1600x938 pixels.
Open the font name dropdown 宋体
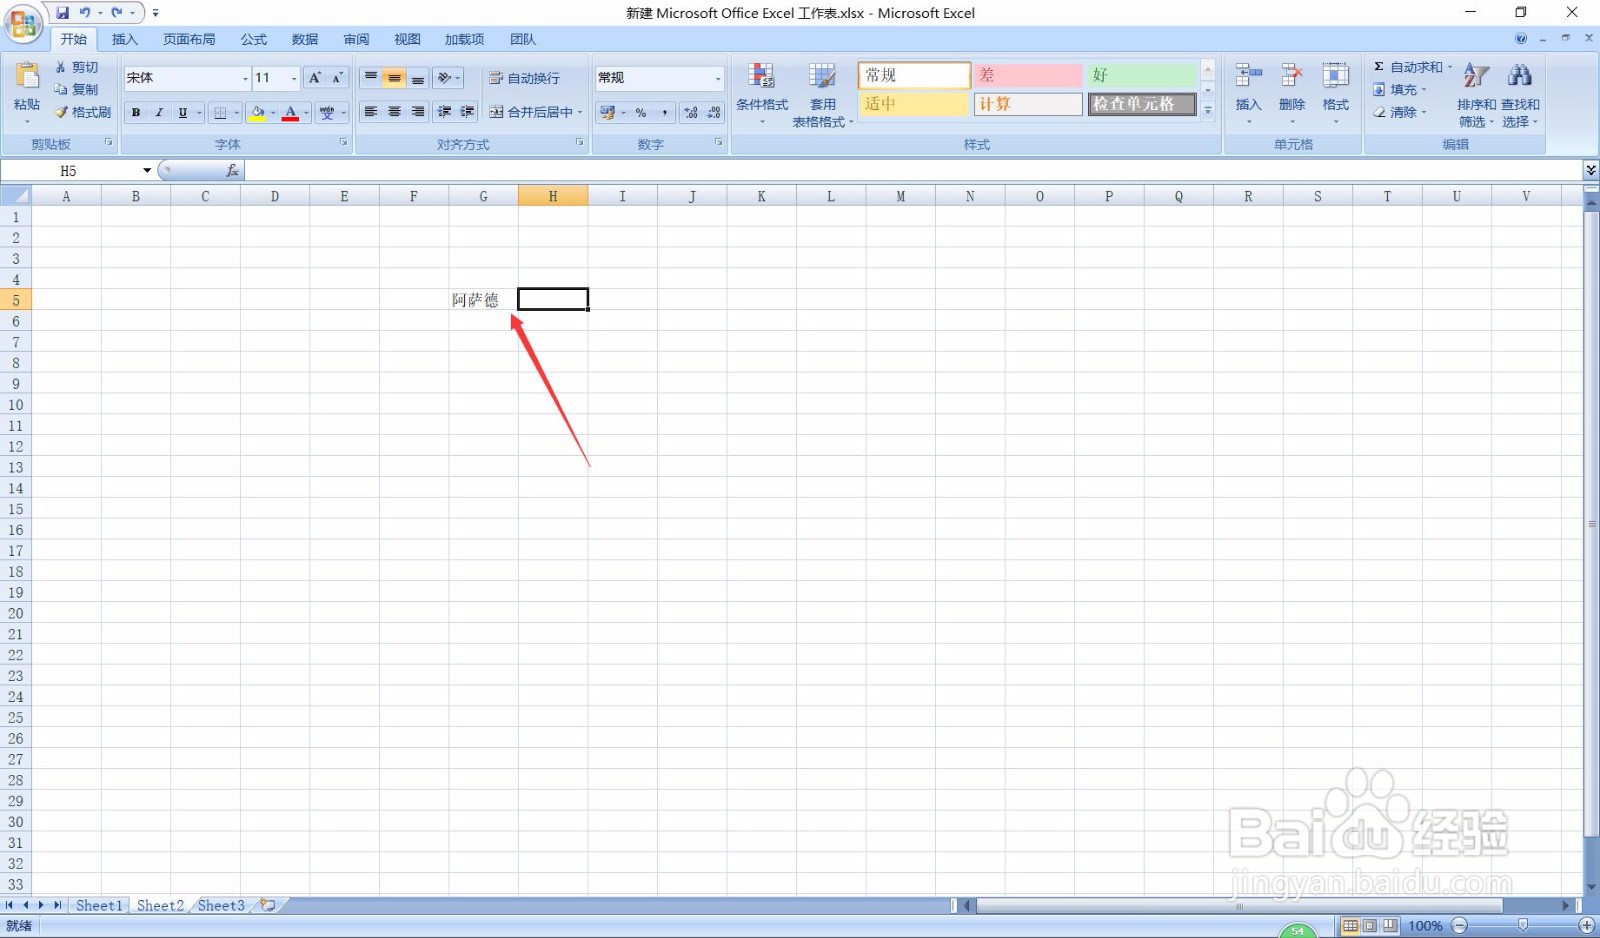click(245, 78)
